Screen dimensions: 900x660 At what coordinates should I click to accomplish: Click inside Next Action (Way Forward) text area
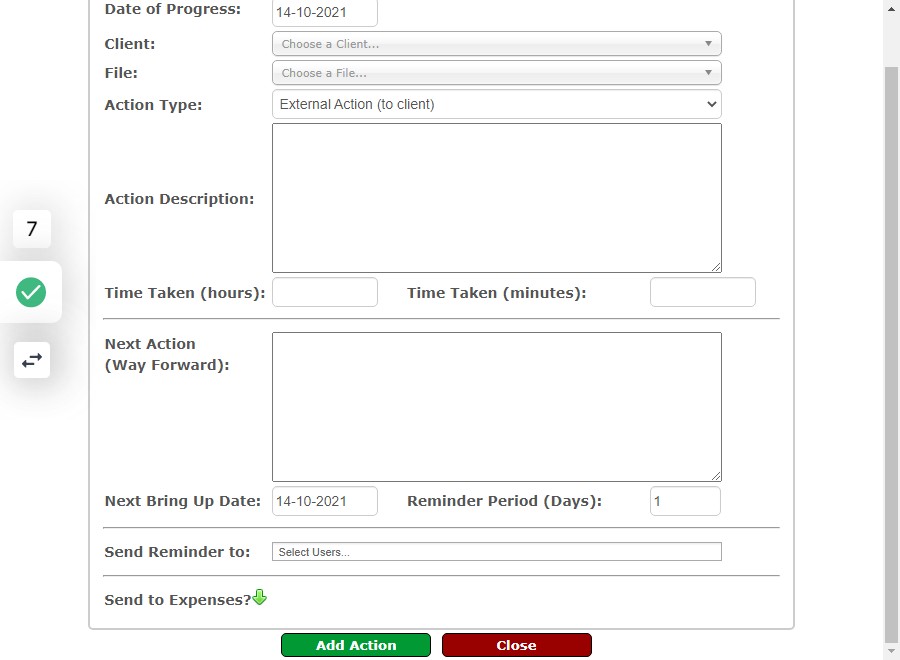click(496, 407)
